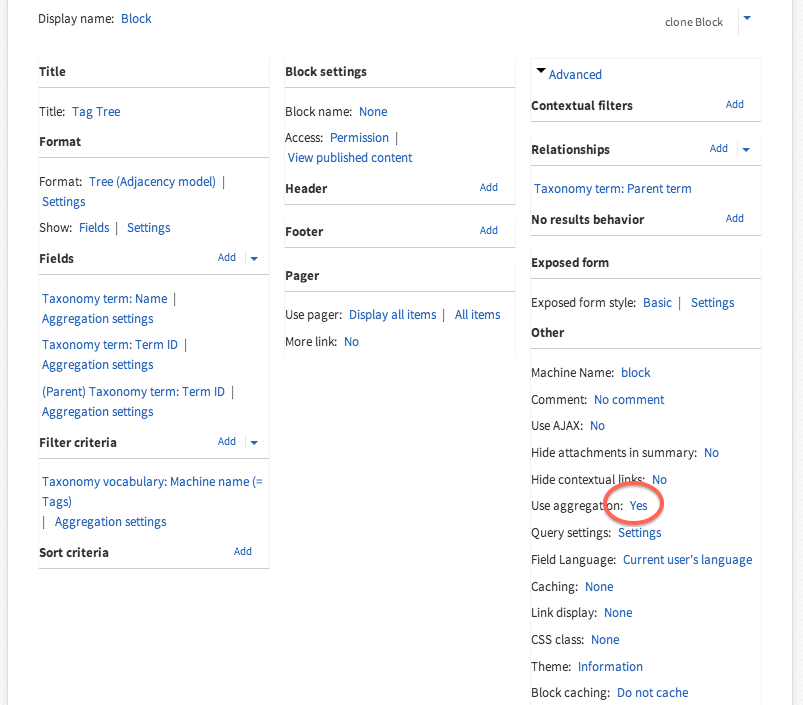Add a contextual filter
Screen dimensions: 803x705
[x=735, y=104]
